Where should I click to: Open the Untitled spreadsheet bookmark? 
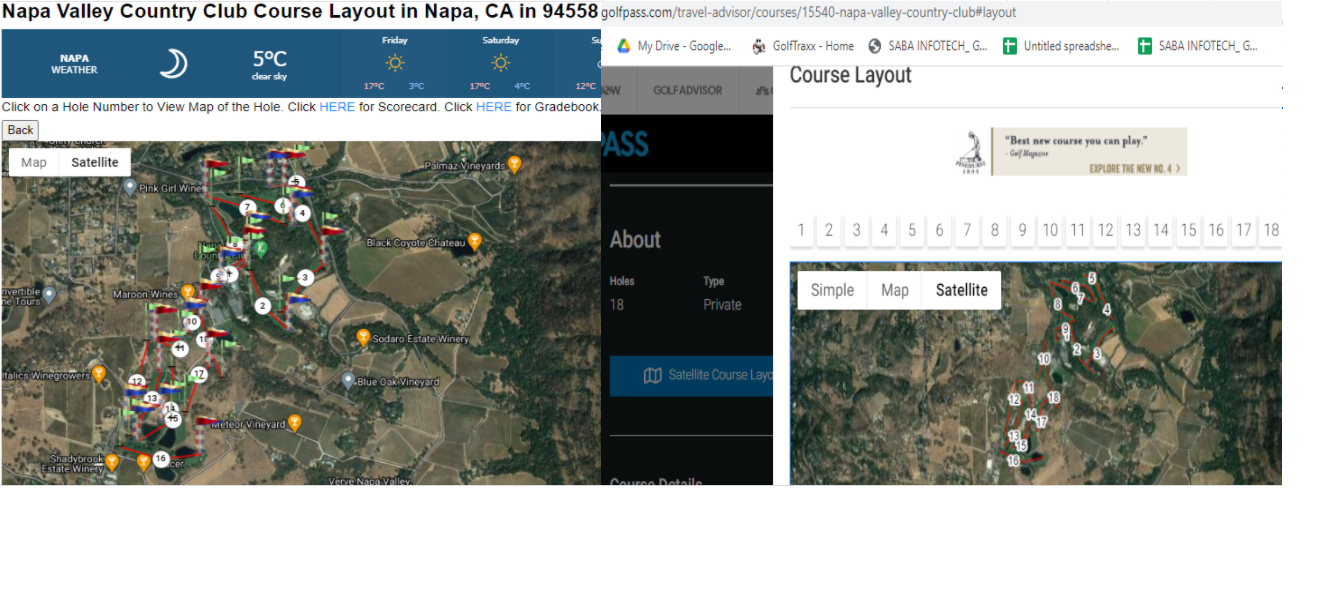coord(1061,46)
